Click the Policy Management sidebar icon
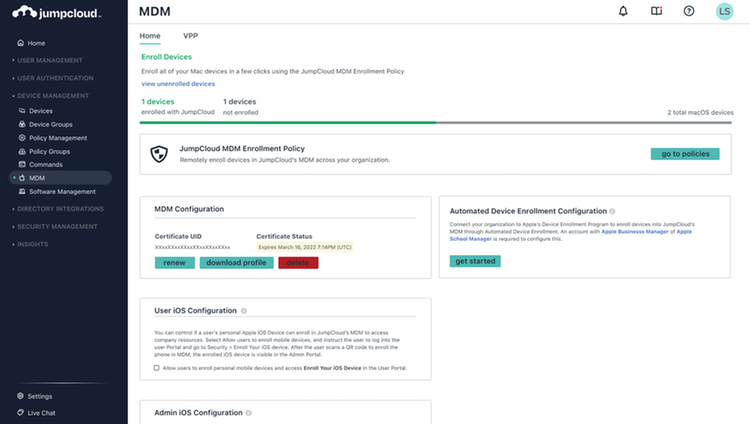The image size is (750, 424). pos(22,138)
